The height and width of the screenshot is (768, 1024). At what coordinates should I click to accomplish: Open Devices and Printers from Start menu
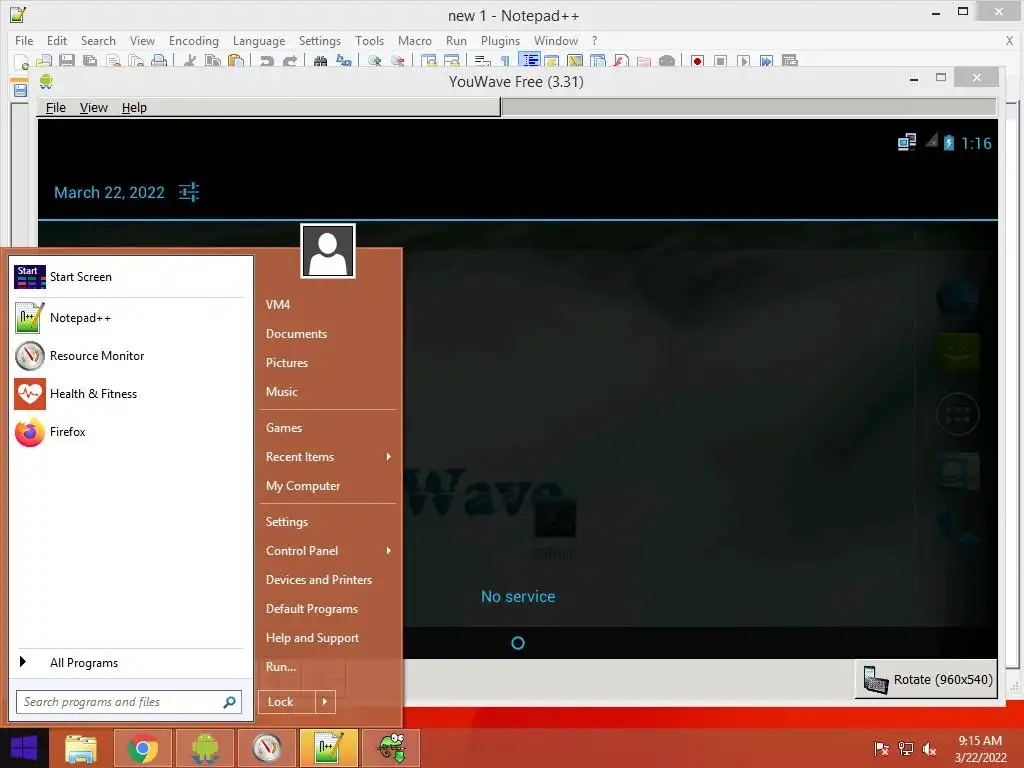click(319, 580)
